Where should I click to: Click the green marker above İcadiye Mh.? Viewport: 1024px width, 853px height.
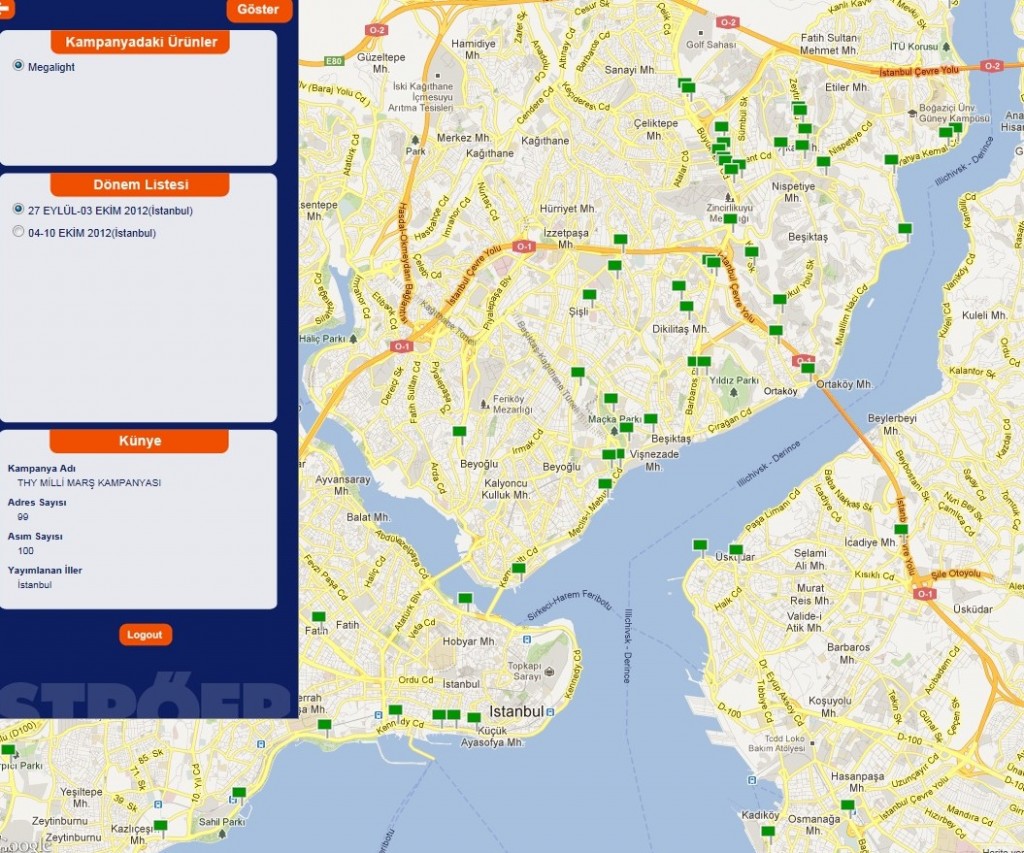(x=901, y=529)
